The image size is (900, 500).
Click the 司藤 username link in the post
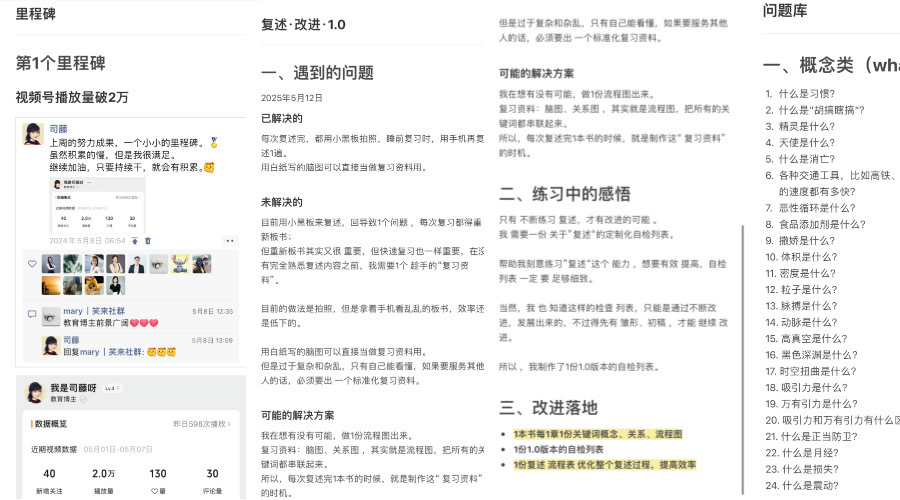(59, 129)
